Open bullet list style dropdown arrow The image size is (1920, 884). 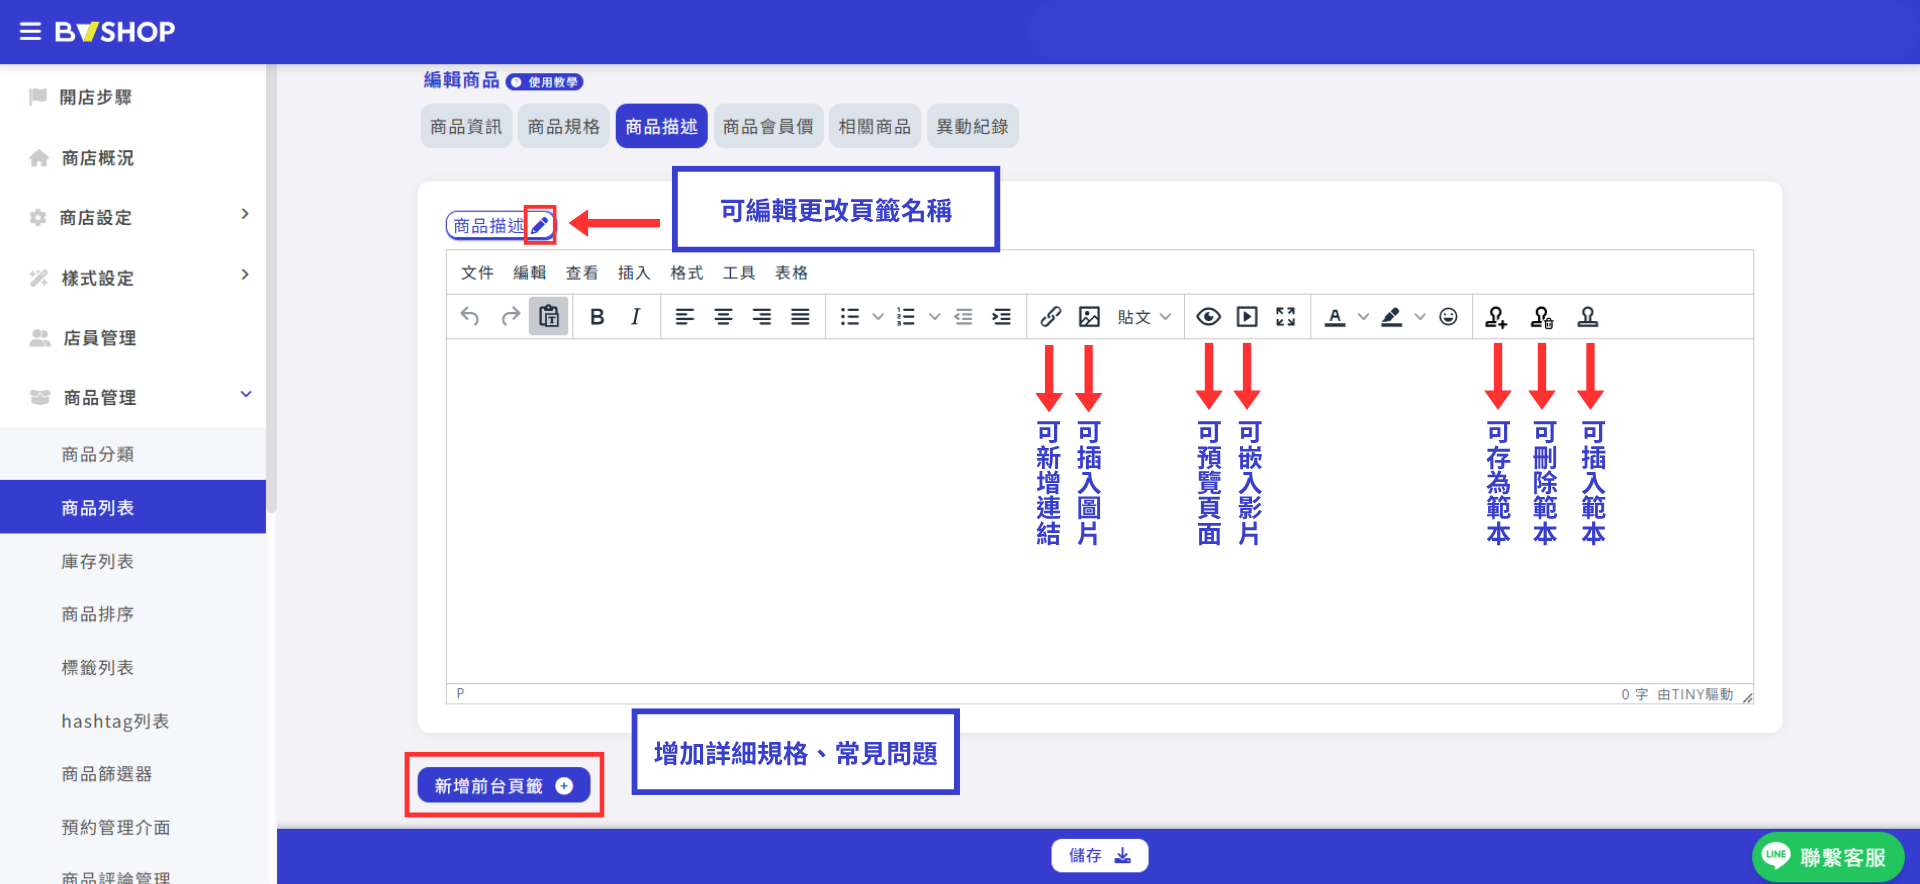pyautogui.click(x=878, y=317)
